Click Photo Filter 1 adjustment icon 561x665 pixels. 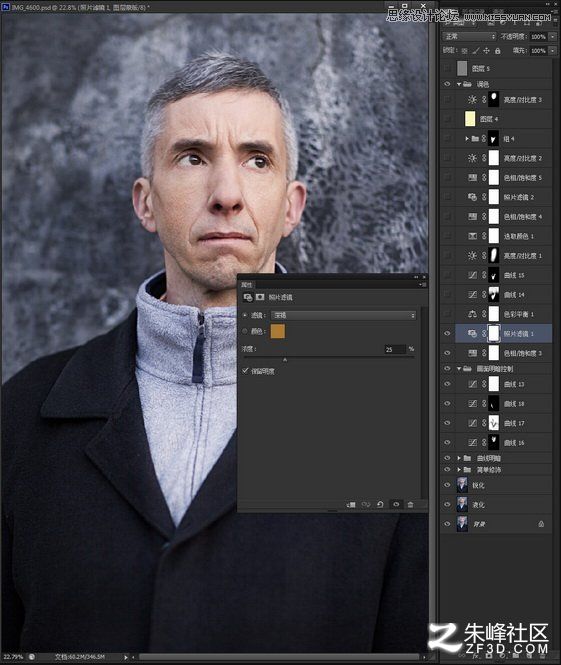pyautogui.click(x=472, y=334)
